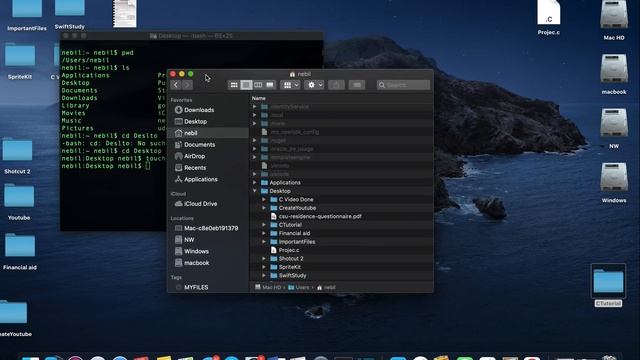Switch Finder to list view

pyautogui.click(x=246, y=85)
